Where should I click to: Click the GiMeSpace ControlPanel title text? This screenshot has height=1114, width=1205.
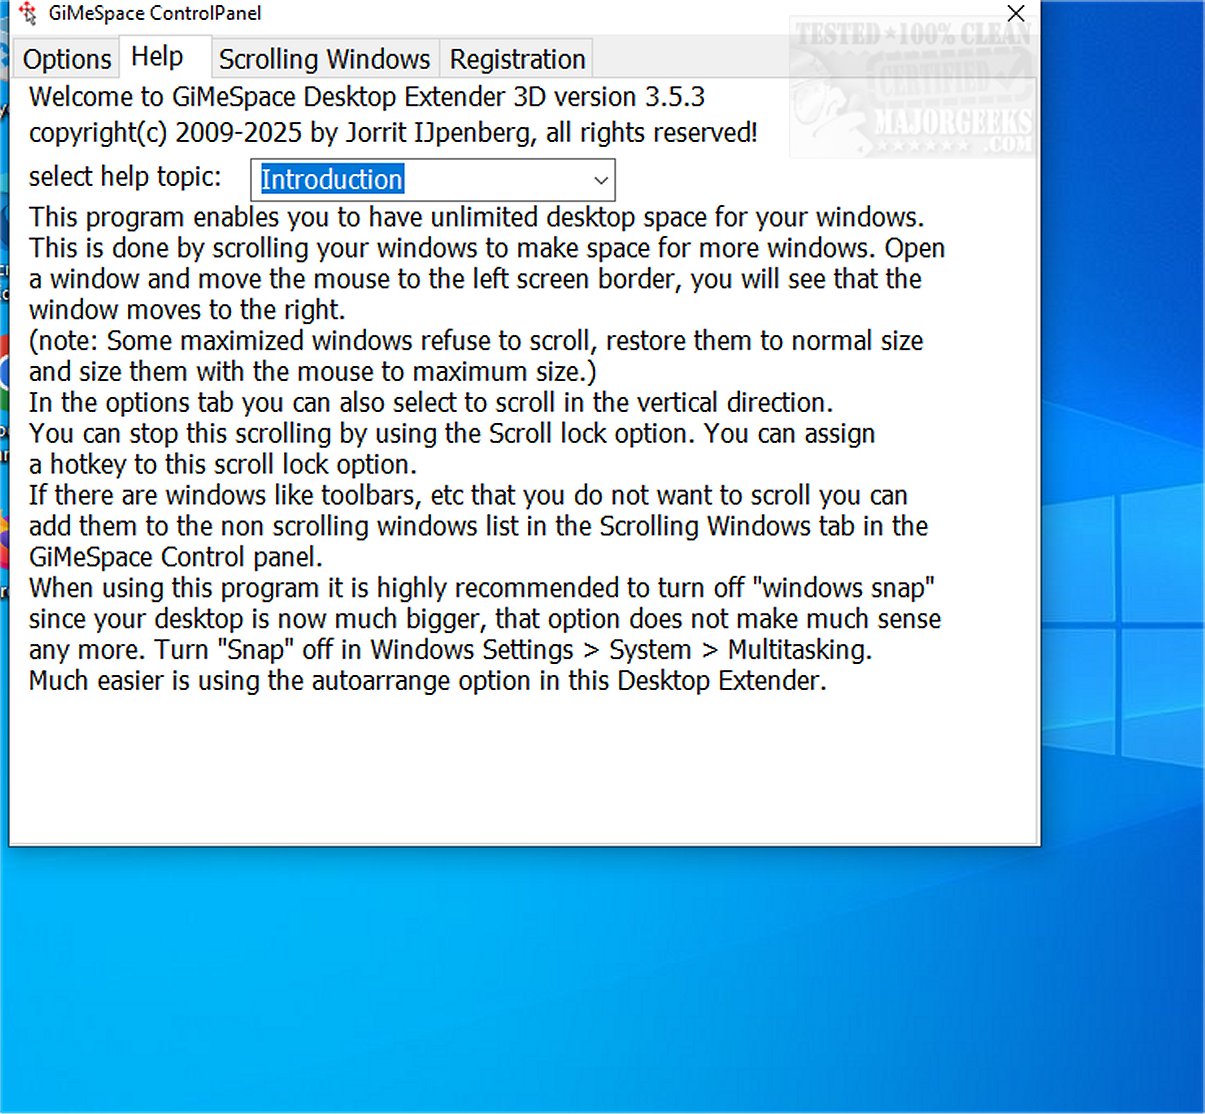(155, 14)
